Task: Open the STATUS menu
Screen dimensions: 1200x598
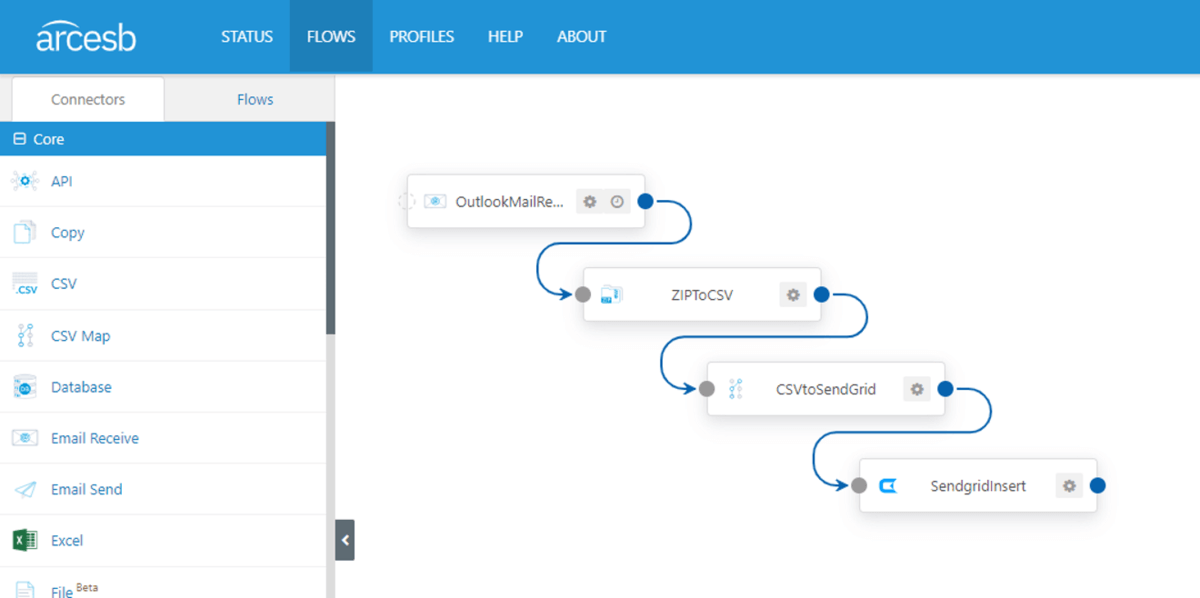Action: pos(247,37)
